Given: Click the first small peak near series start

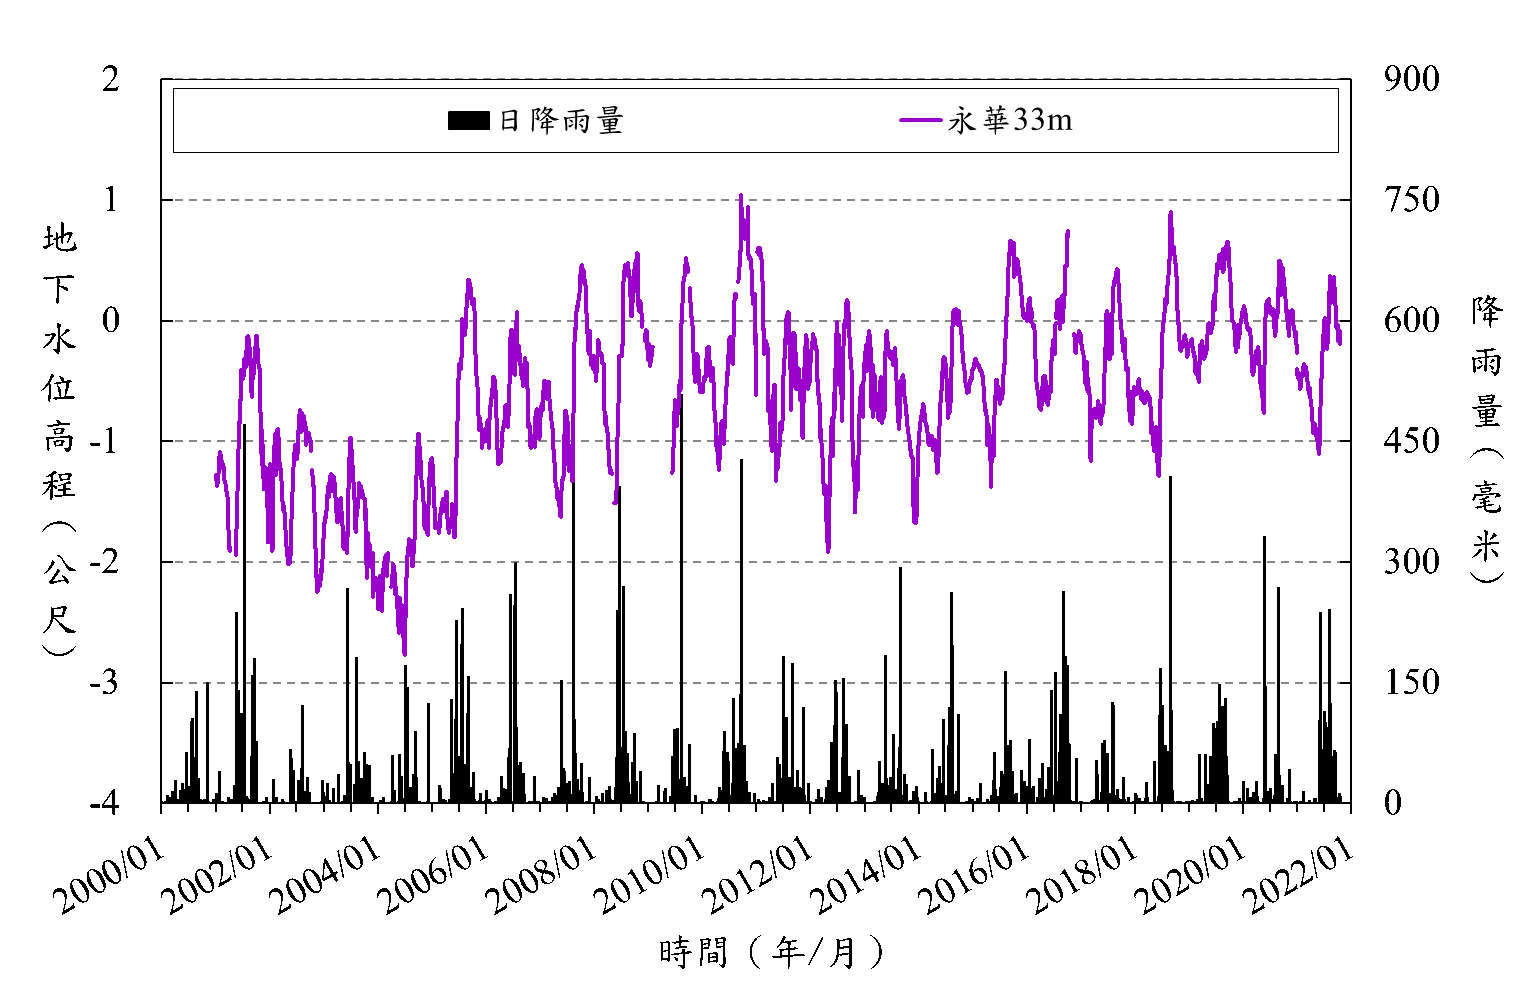Looking at the screenshot, I should [x=220, y=453].
